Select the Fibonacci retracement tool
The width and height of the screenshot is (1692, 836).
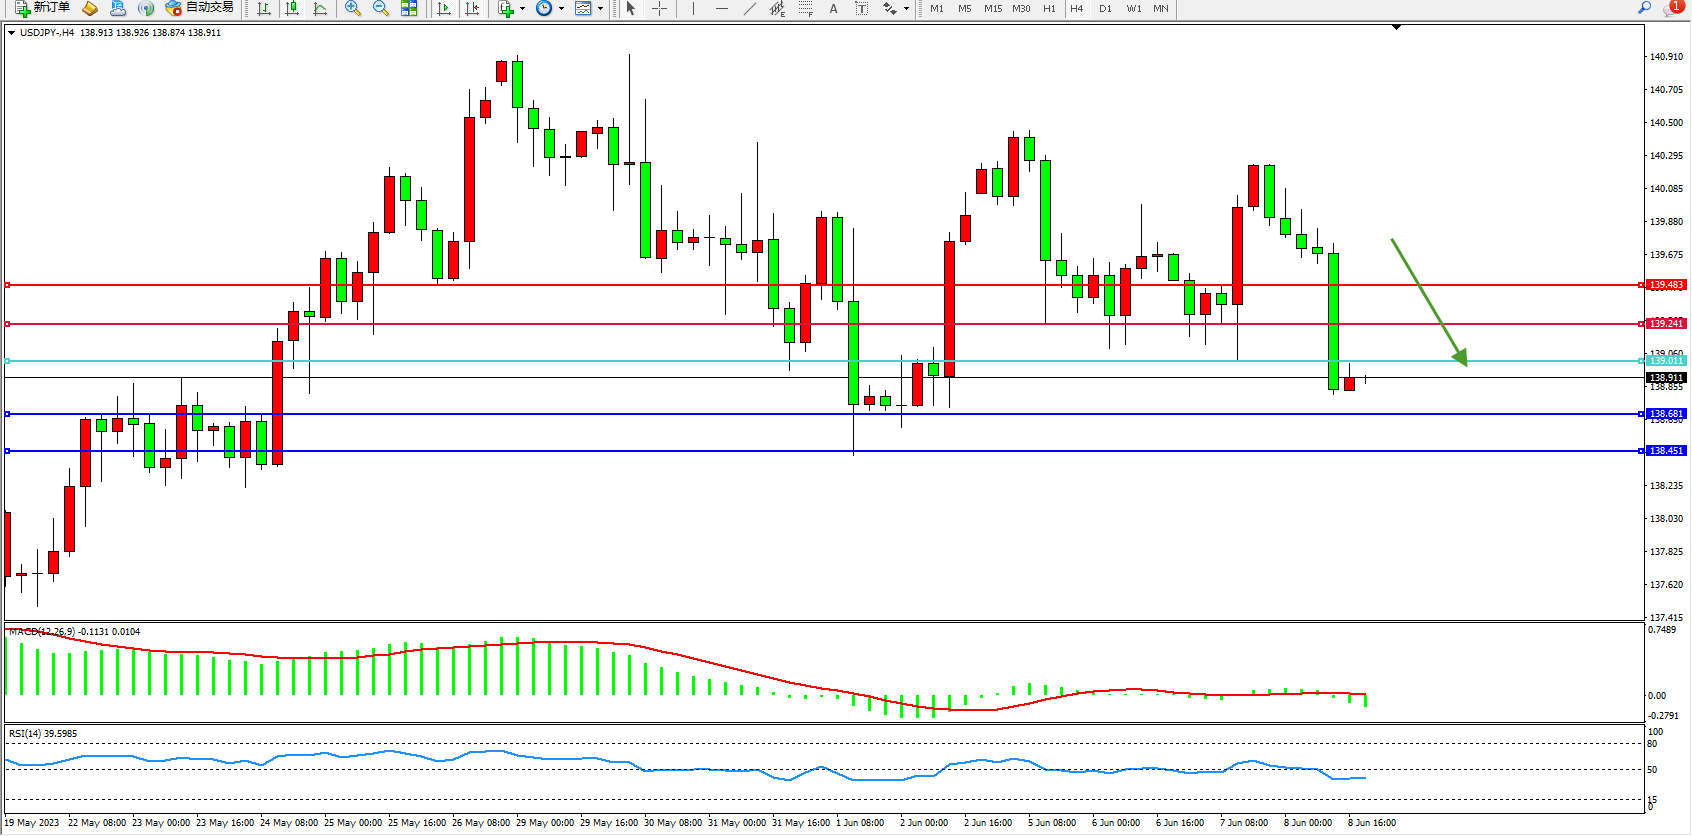click(x=805, y=8)
